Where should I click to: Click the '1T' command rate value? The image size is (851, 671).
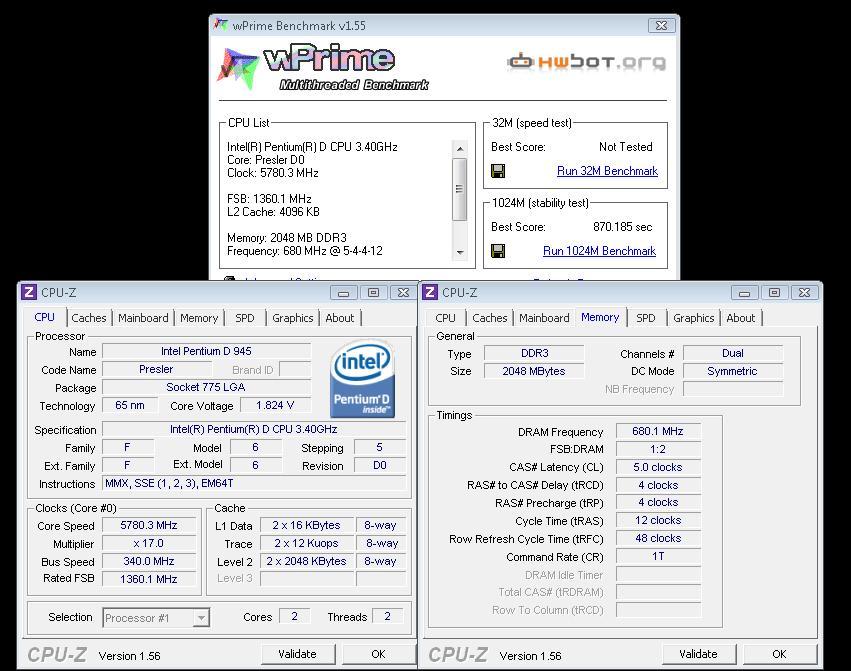point(658,556)
